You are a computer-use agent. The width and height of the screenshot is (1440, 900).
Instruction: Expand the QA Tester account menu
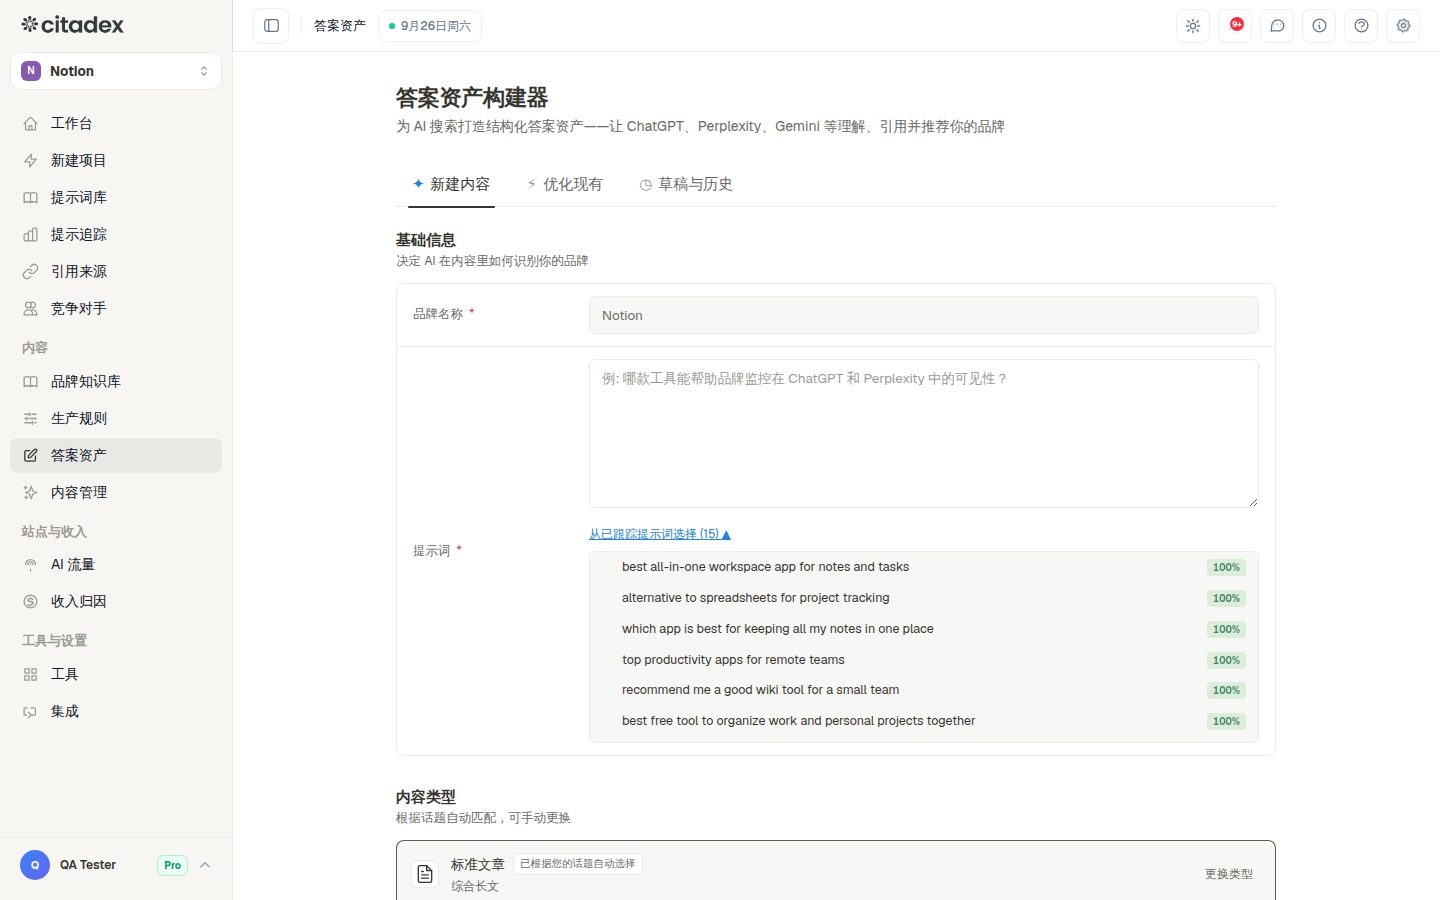click(x=116, y=865)
